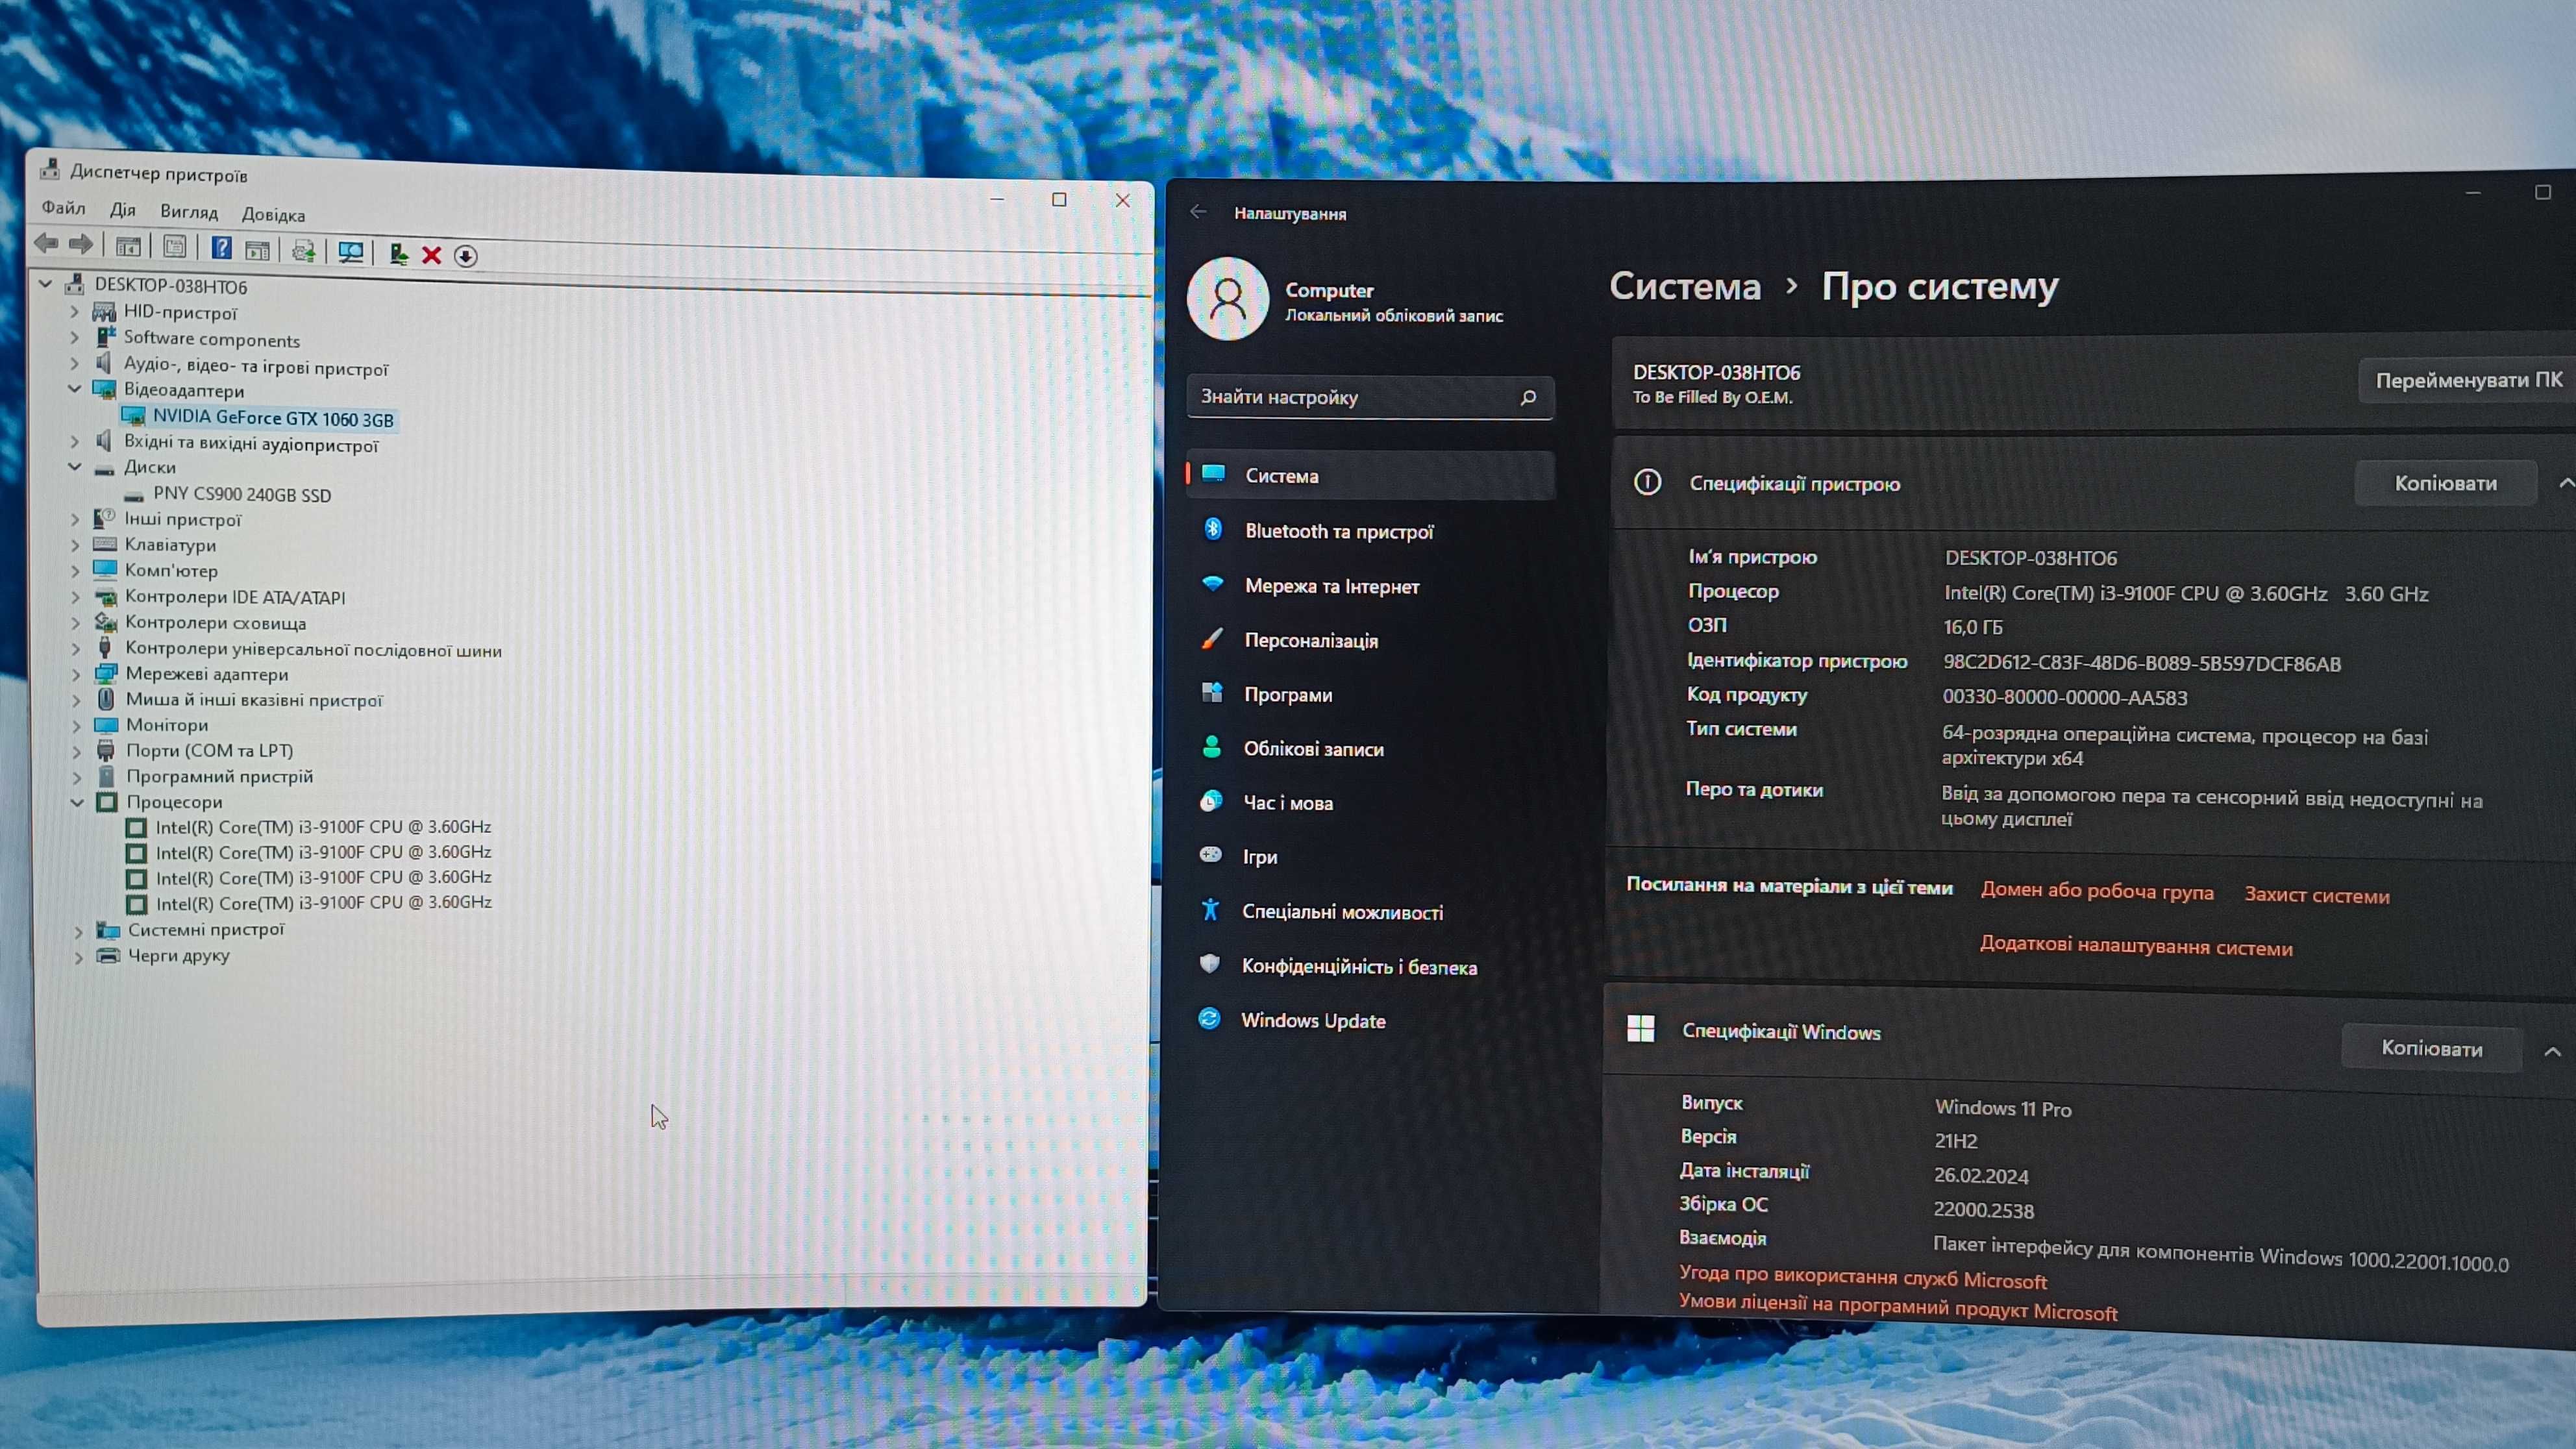Collapse the Відеоадаптери node
Screen dimensions: 2576x1449
[x=74, y=388]
